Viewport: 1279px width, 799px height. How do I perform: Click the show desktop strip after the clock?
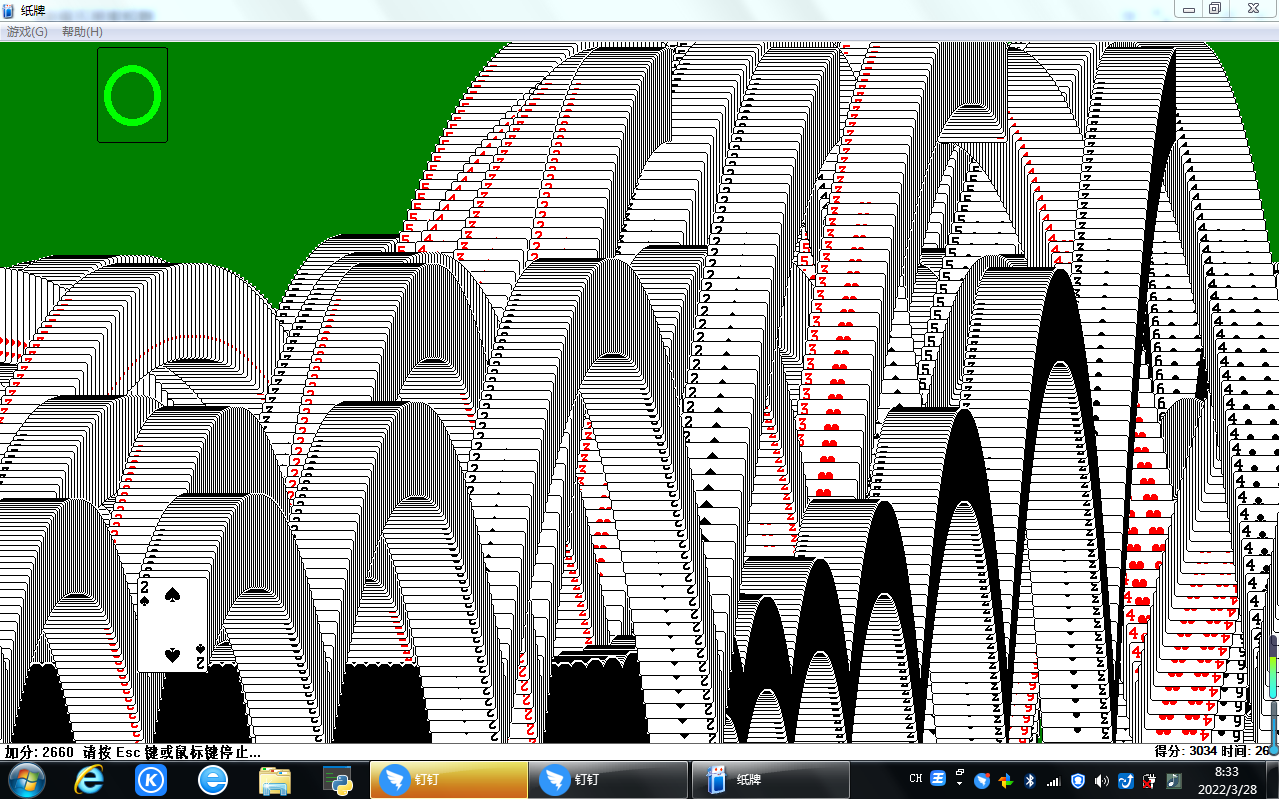coord(1272,780)
